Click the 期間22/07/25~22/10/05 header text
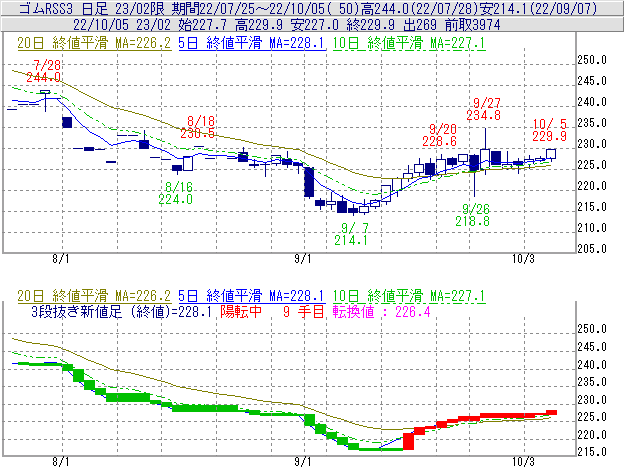 (247, 8)
